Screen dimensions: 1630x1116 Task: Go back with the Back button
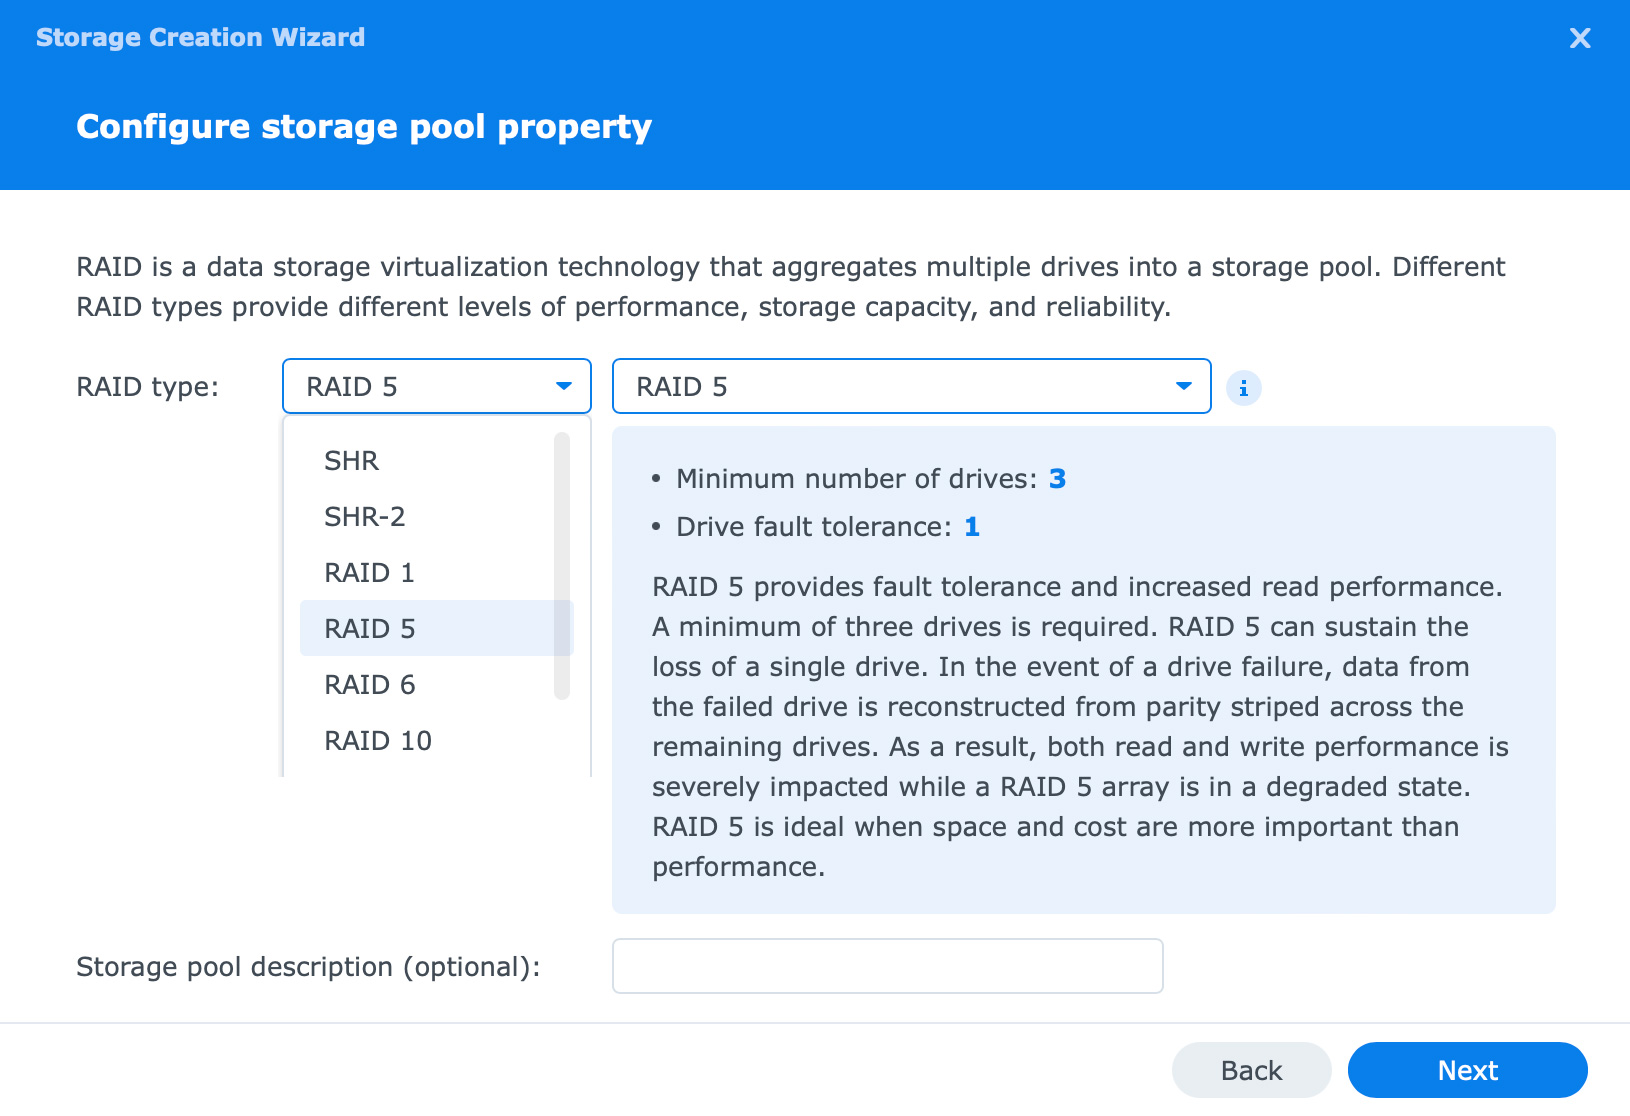tap(1251, 1070)
